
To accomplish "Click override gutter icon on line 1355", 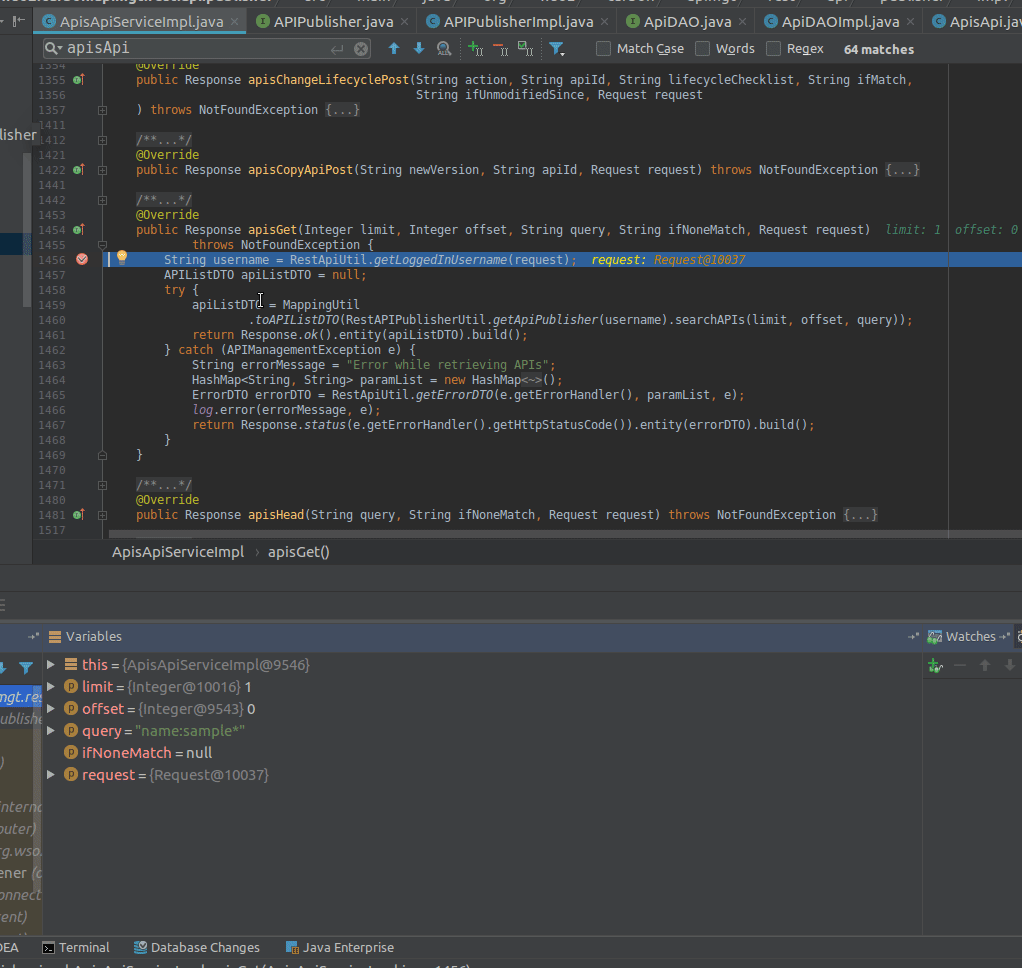I will [78, 80].
